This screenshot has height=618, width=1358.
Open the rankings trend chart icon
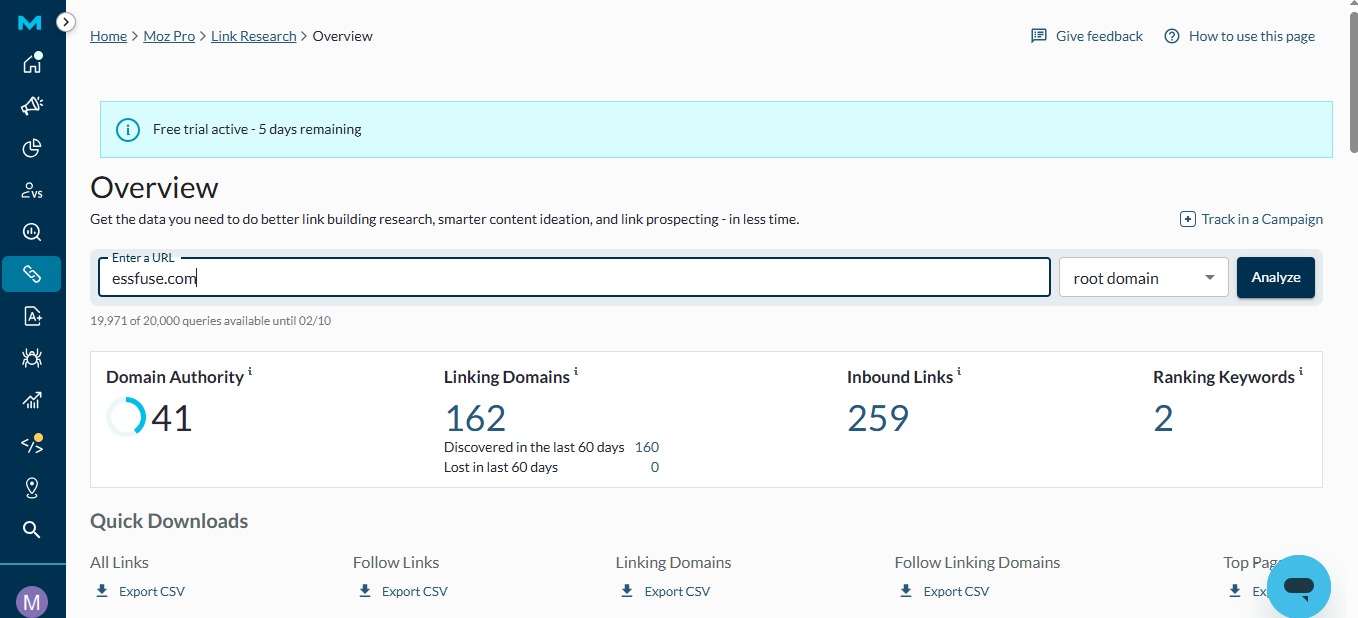(x=32, y=401)
